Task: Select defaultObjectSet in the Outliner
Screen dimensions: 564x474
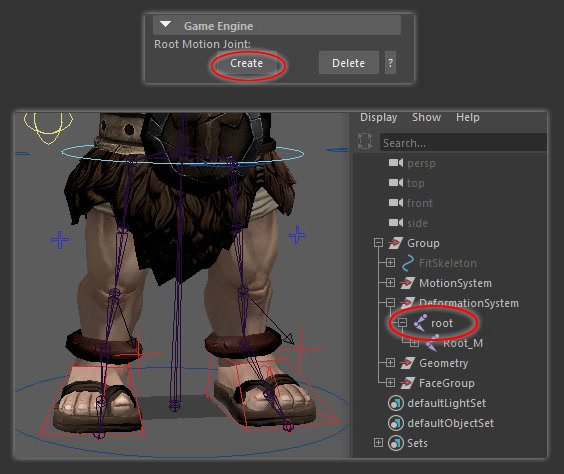Action: pyautogui.click(x=451, y=423)
